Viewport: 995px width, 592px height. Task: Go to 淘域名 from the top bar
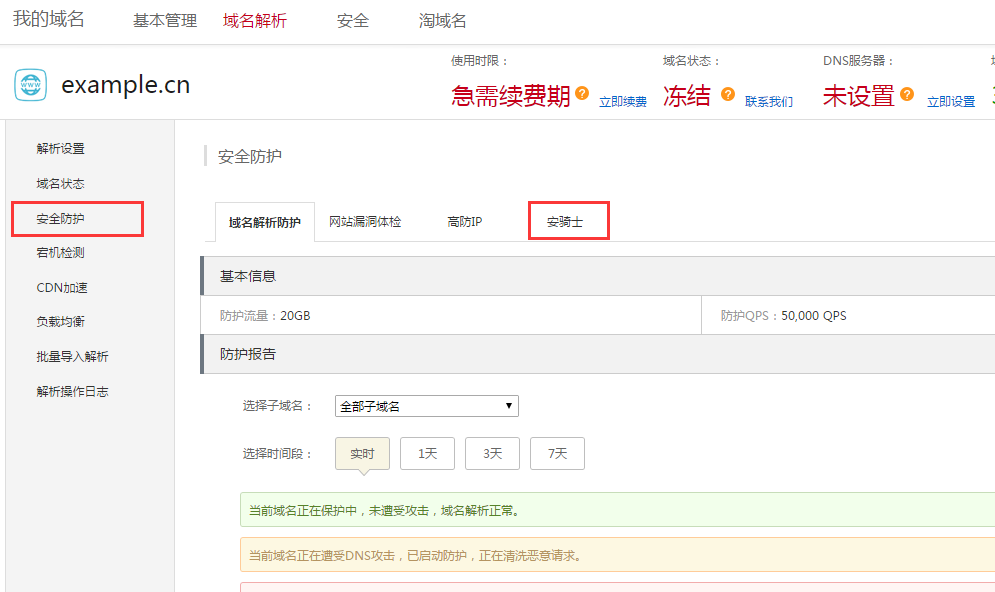(x=442, y=19)
